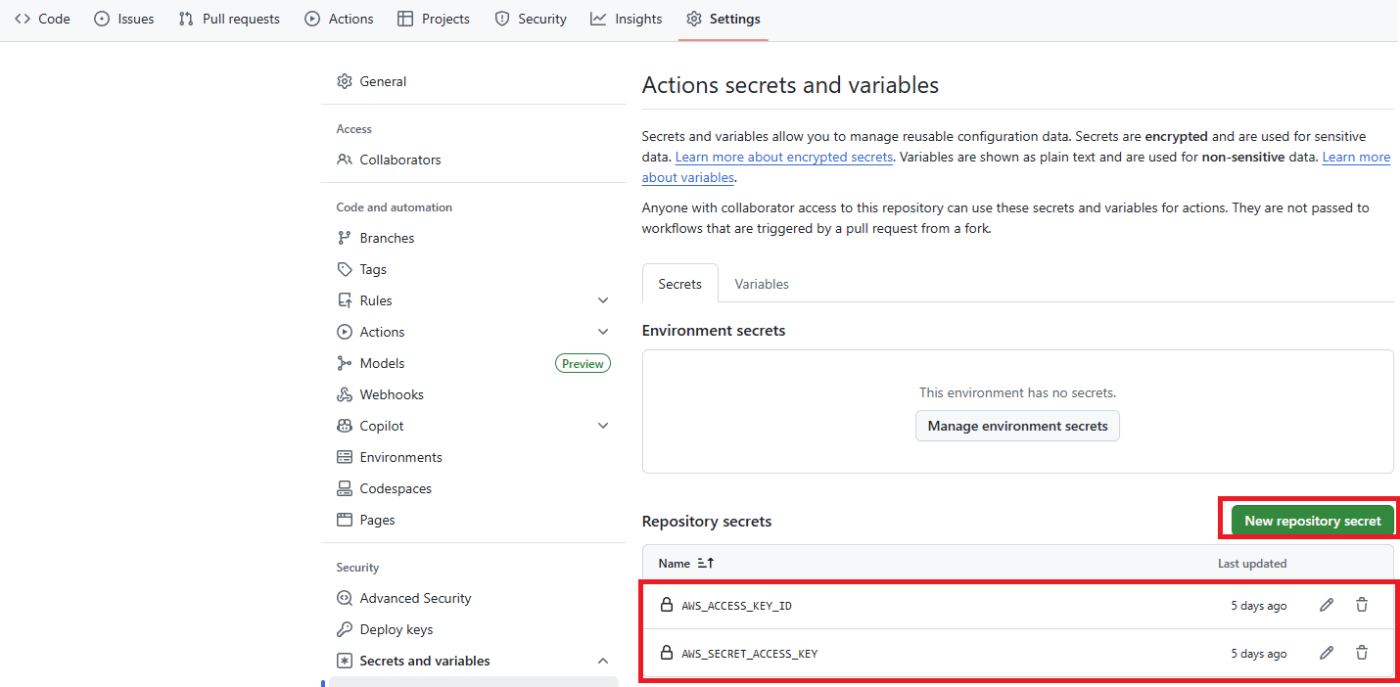Image resolution: width=1400 pixels, height=687 pixels.
Task: Click the trash icon for AWS_ACCESS_KEY_ID
Action: pyautogui.click(x=1361, y=605)
